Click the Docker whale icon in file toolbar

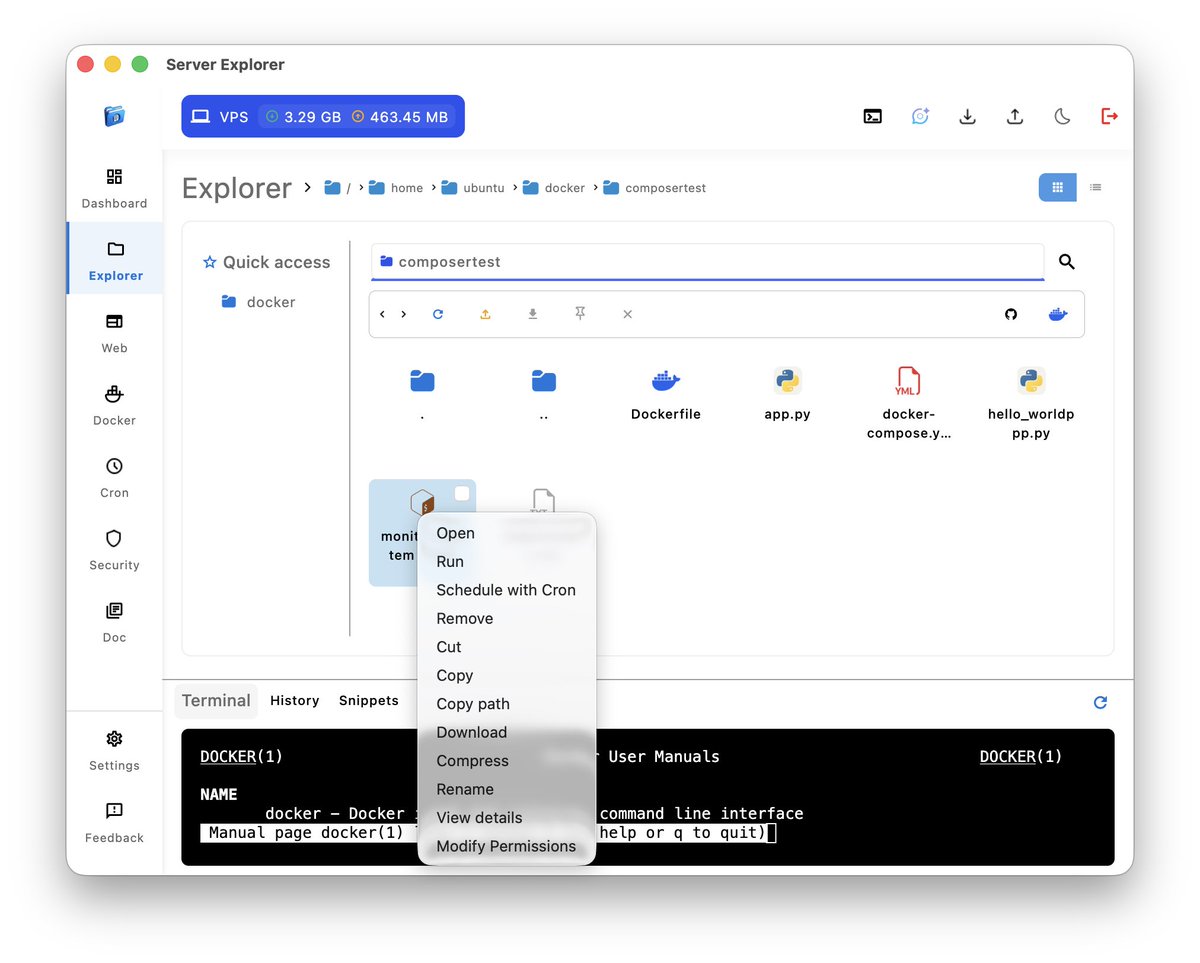1057,314
